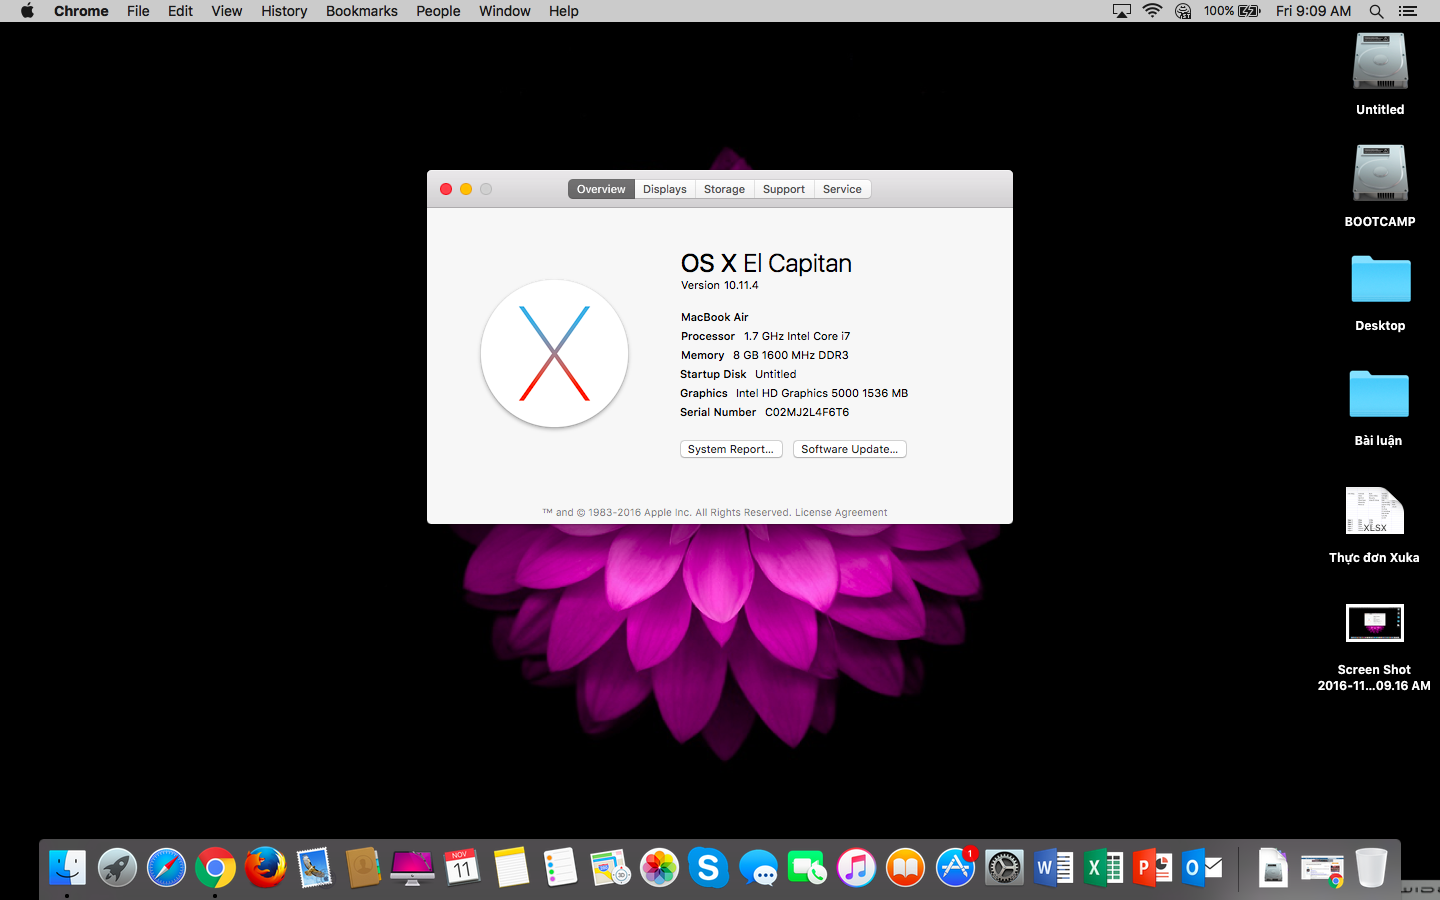Open the Bookmarks menu
Viewport: 1440px width, 900px height.
pyautogui.click(x=361, y=11)
